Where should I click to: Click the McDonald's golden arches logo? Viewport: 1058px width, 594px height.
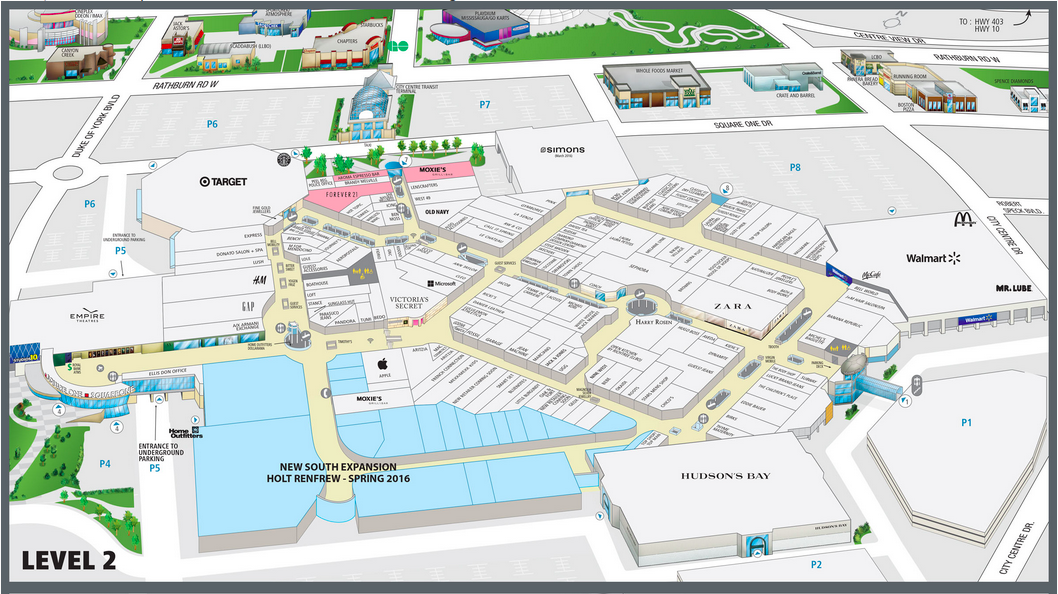click(x=965, y=219)
